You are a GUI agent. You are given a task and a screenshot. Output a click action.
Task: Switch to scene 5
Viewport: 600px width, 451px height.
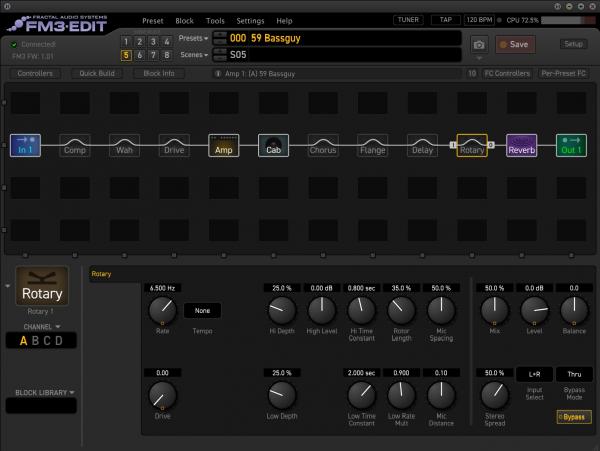[126, 55]
